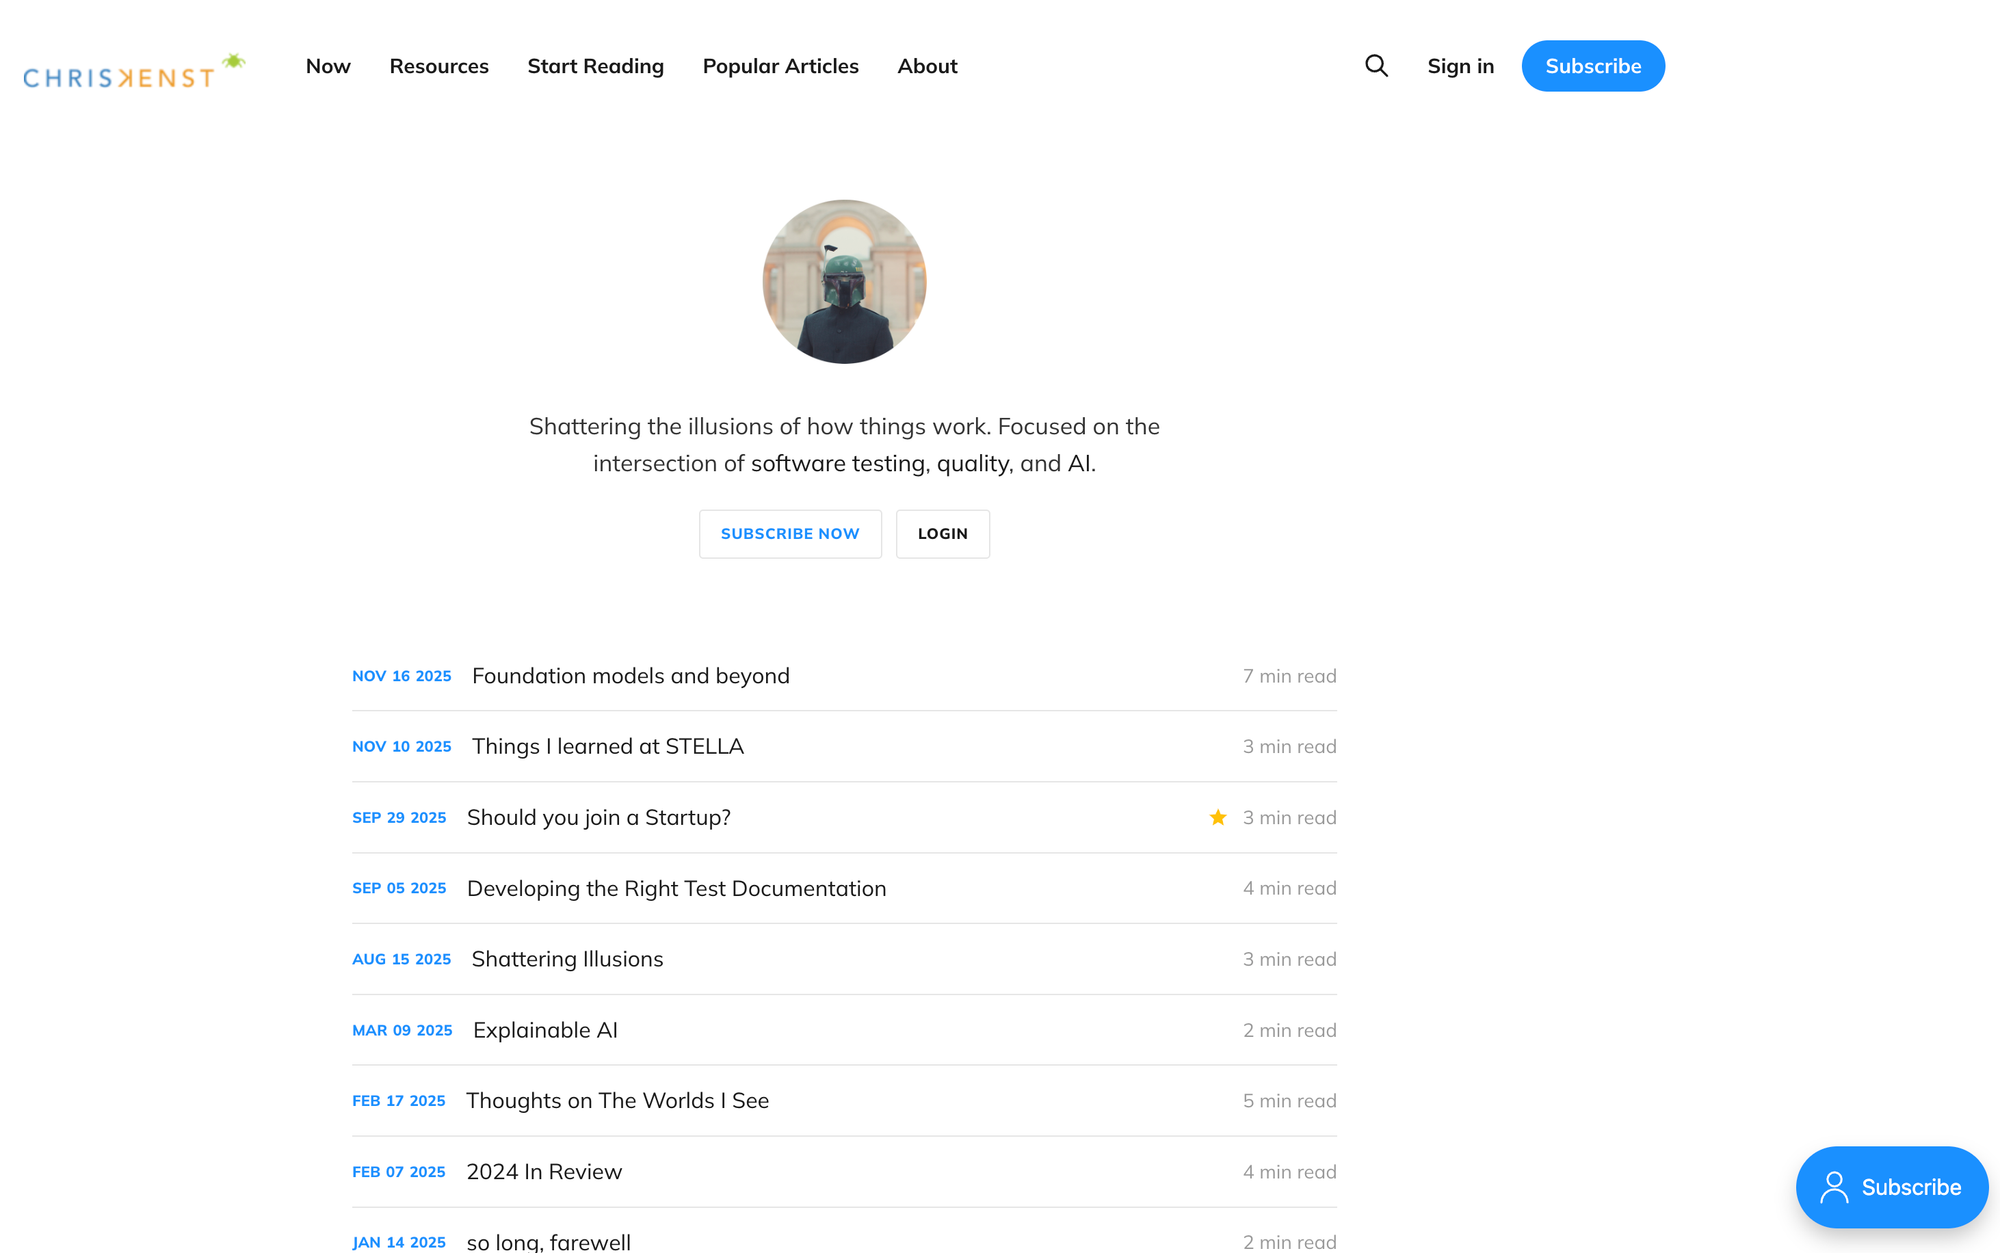Click the Sign in link
This screenshot has height=1253, width=2000.
pos(1460,66)
